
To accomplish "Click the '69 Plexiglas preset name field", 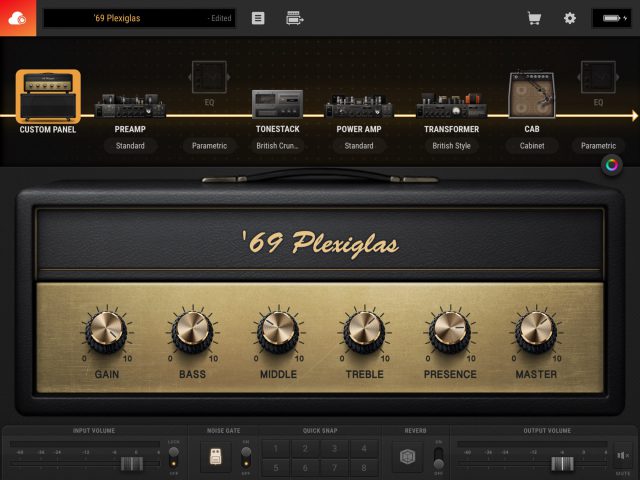I will pyautogui.click(x=139, y=18).
